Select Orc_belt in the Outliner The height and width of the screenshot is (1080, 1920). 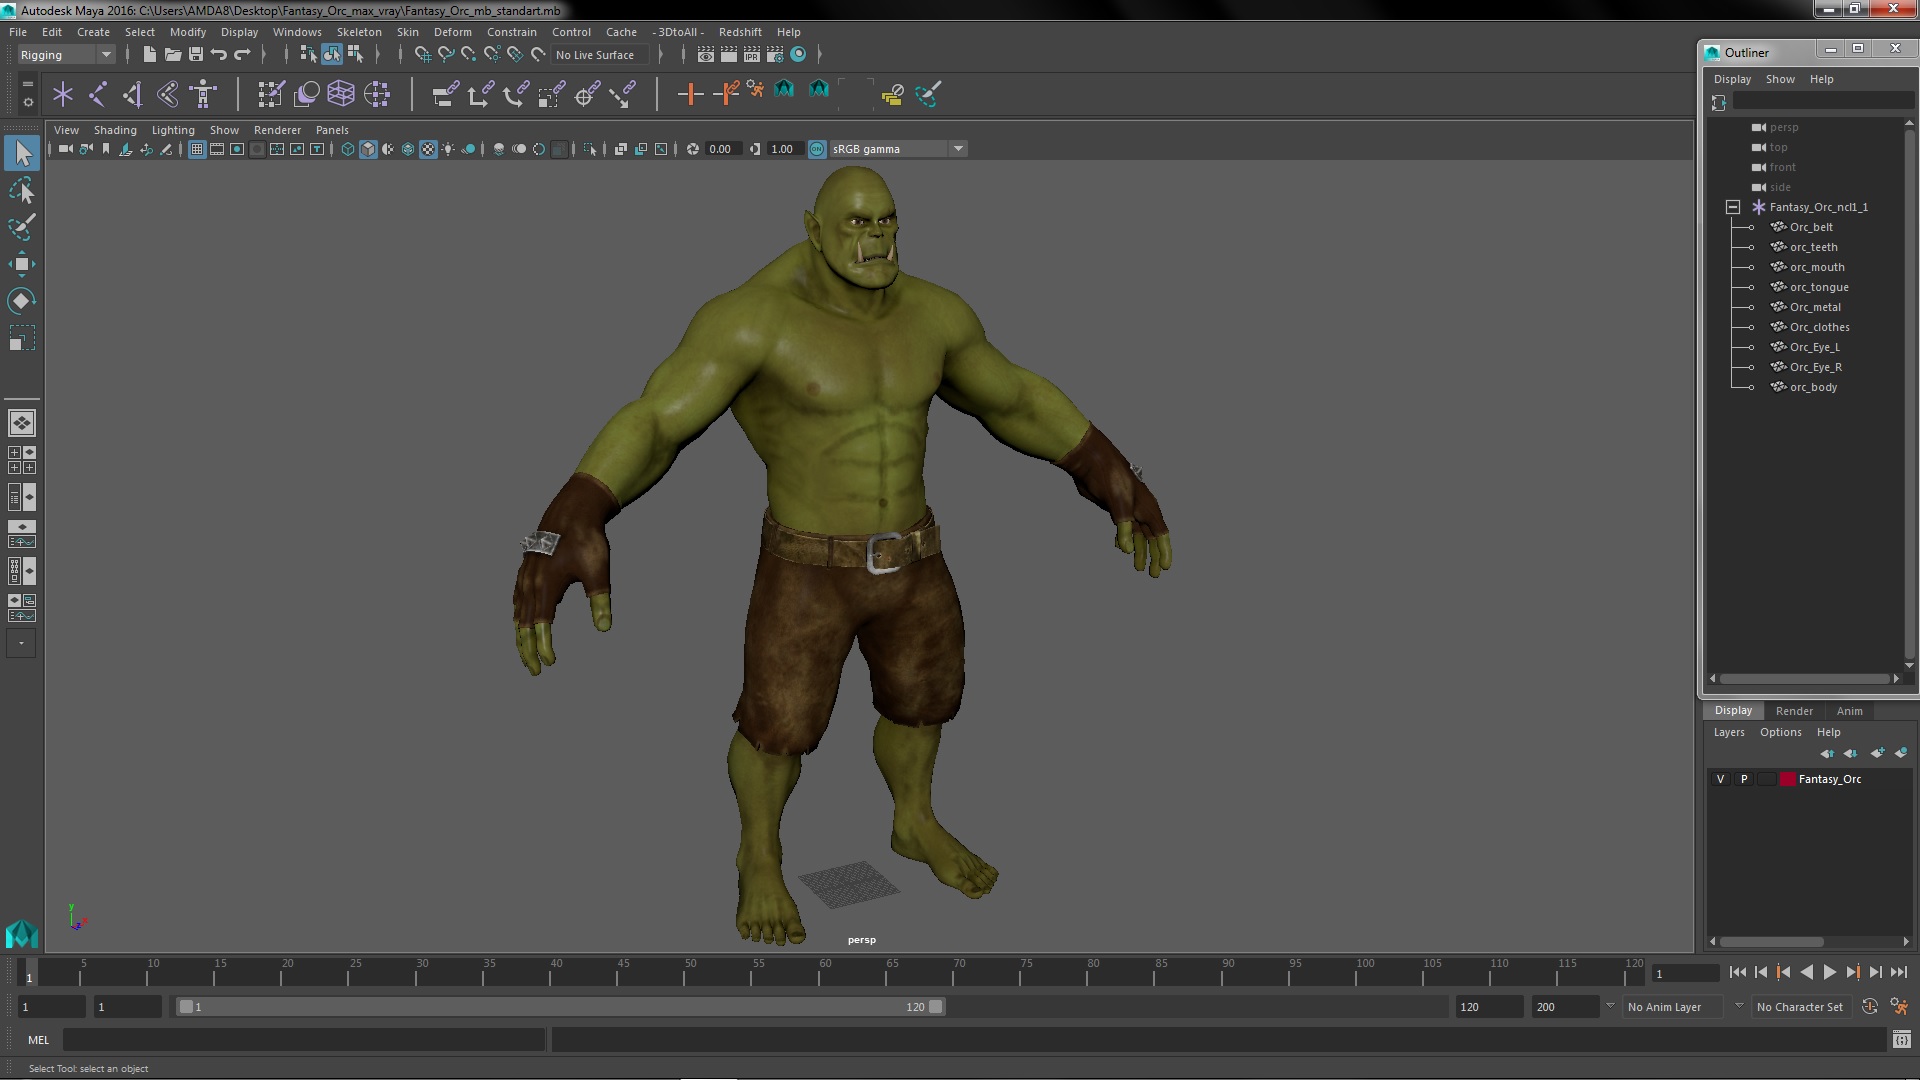point(1811,227)
